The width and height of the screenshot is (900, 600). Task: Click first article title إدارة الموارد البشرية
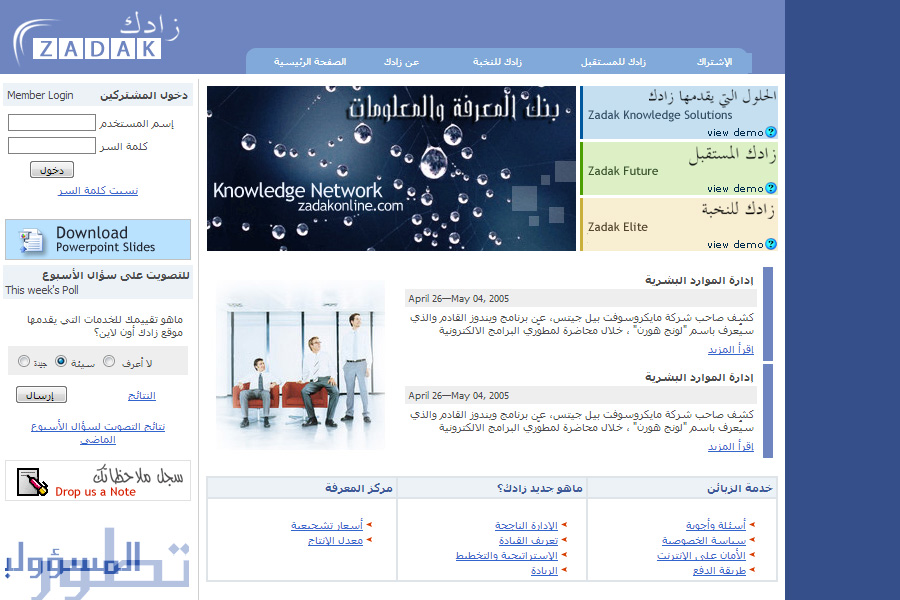click(x=699, y=280)
